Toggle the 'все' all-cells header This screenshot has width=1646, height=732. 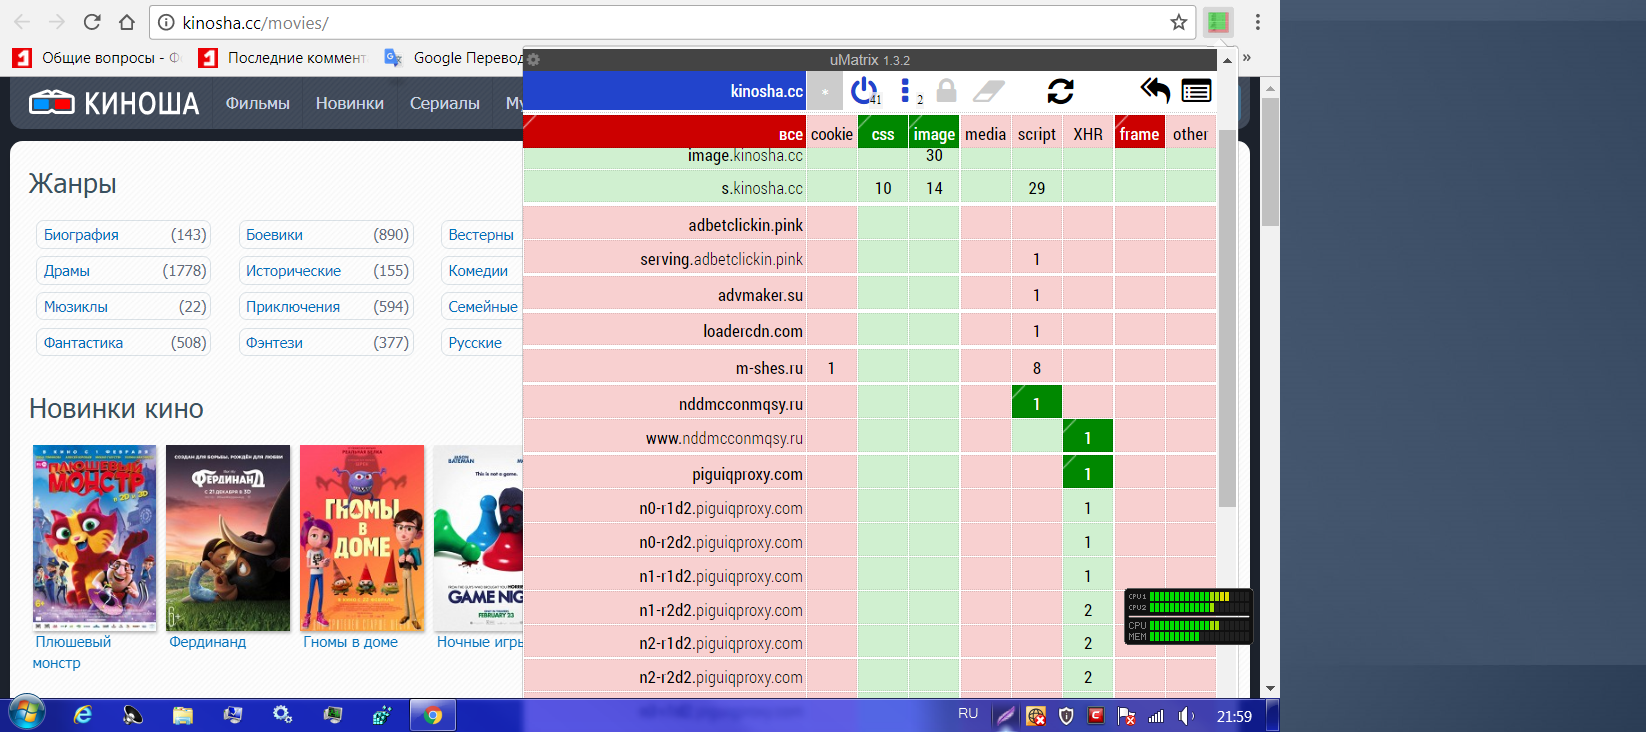(x=664, y=133)
